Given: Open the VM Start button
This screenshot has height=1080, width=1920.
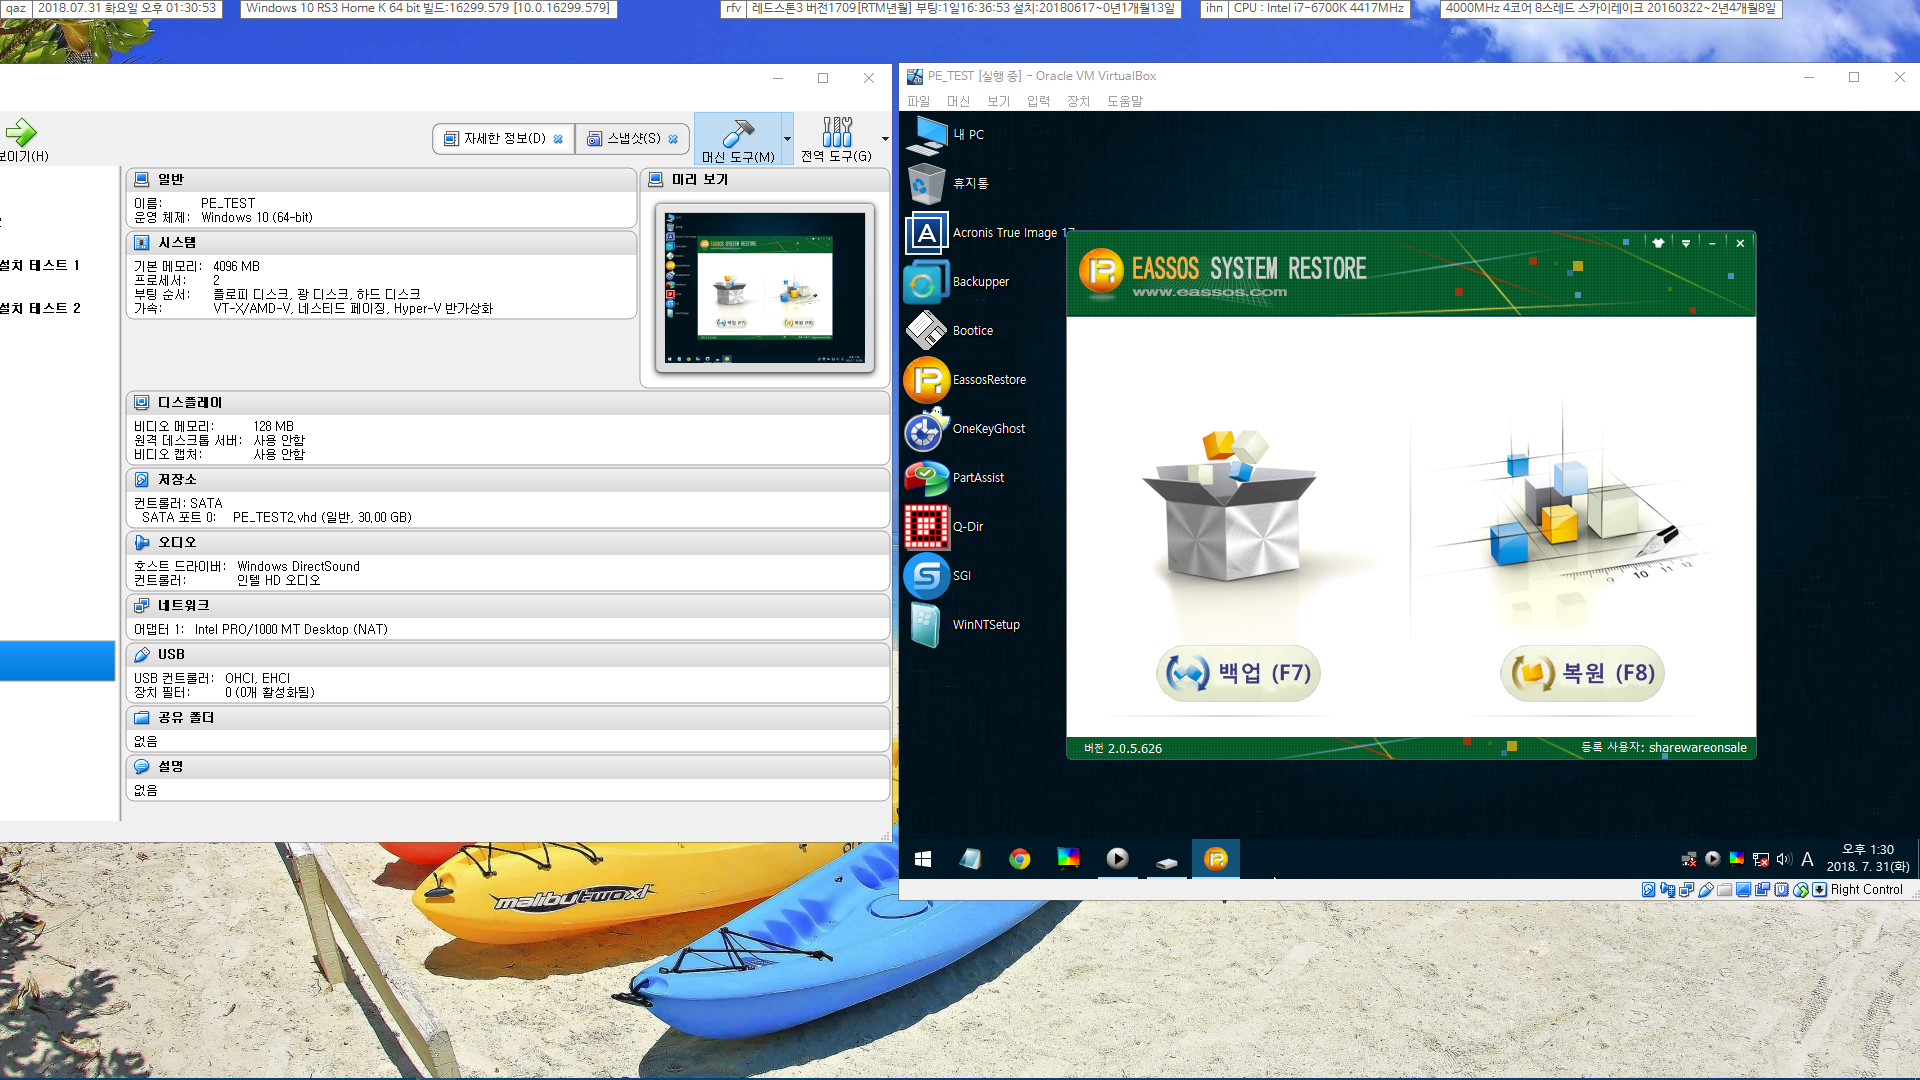Looking at the screenshot, I should coord(923,859).
